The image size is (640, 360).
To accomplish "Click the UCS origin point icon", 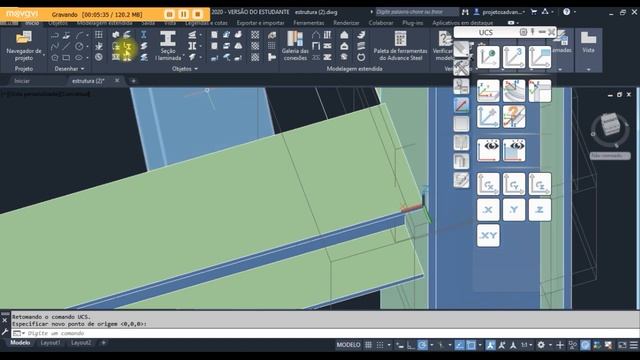I will click(488, 57).
